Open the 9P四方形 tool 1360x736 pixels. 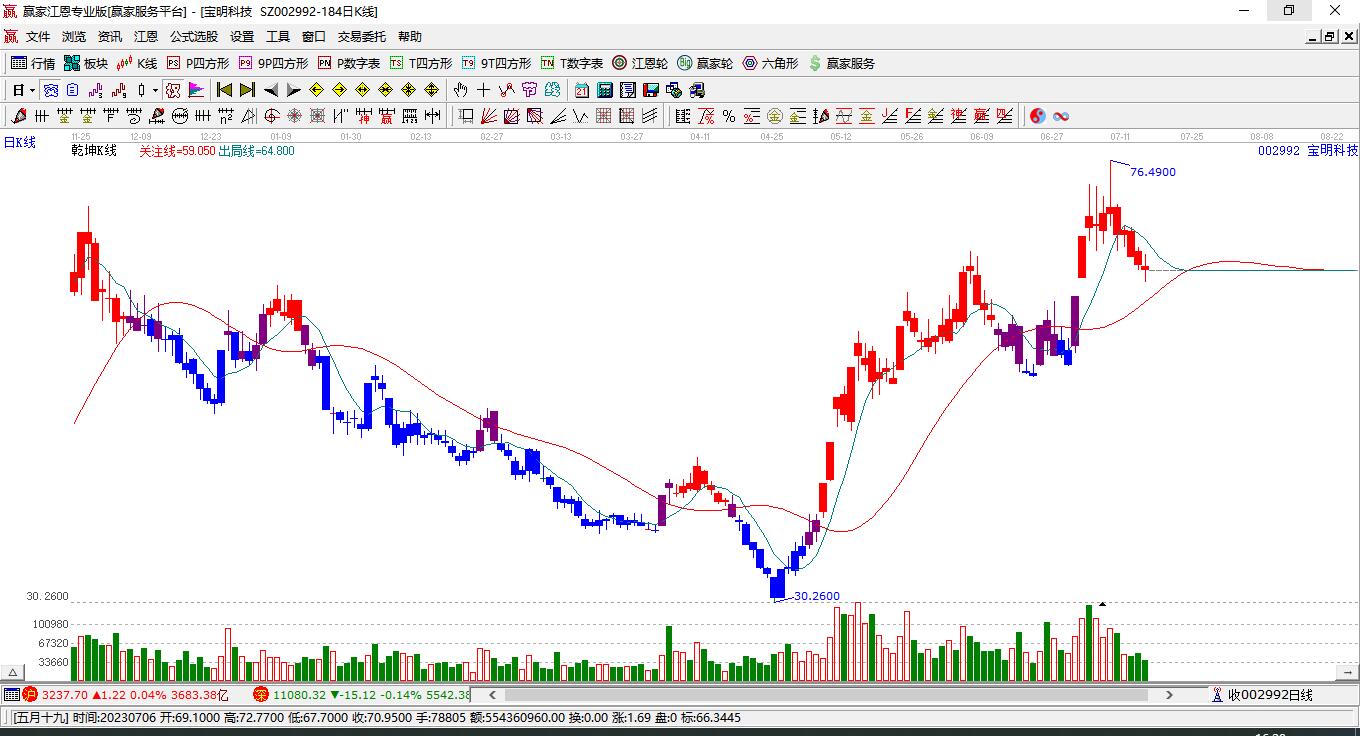(273, 63)
